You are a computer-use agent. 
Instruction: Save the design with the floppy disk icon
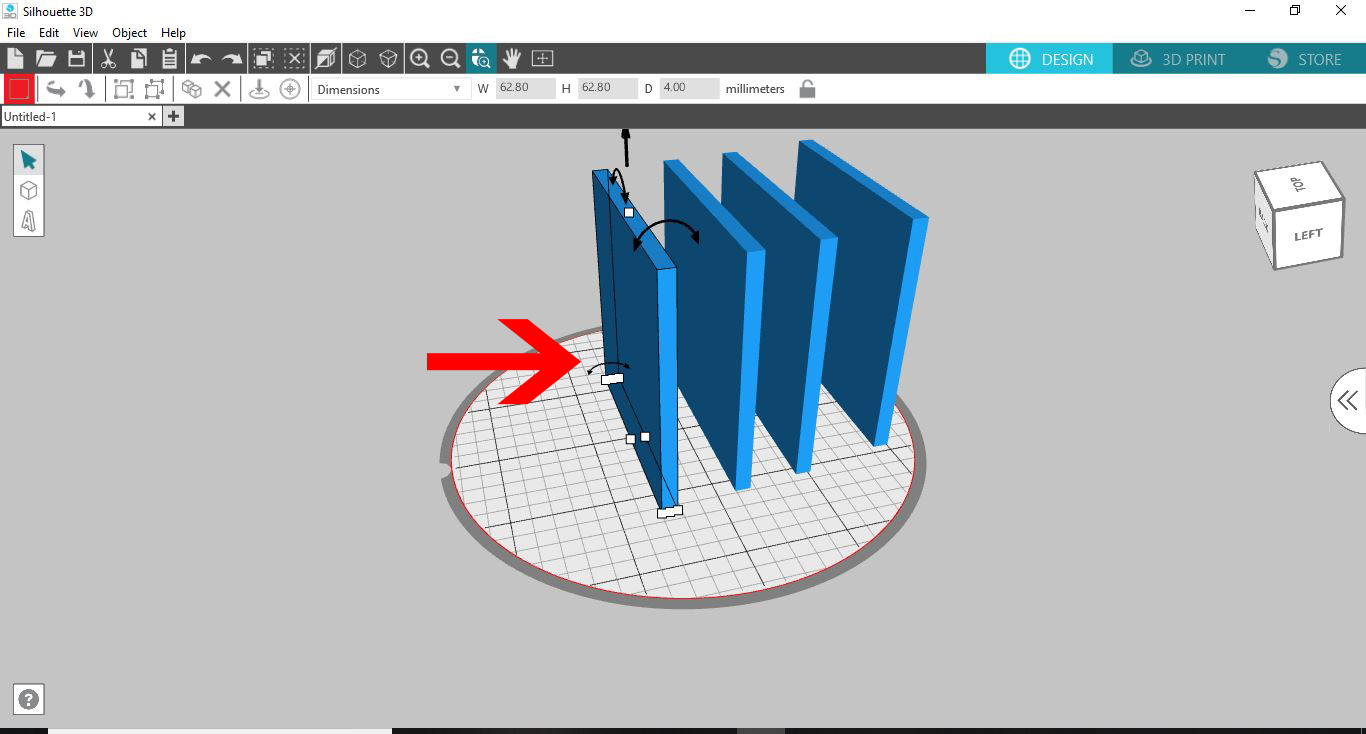pyautogui.click(x=77, y=58)
